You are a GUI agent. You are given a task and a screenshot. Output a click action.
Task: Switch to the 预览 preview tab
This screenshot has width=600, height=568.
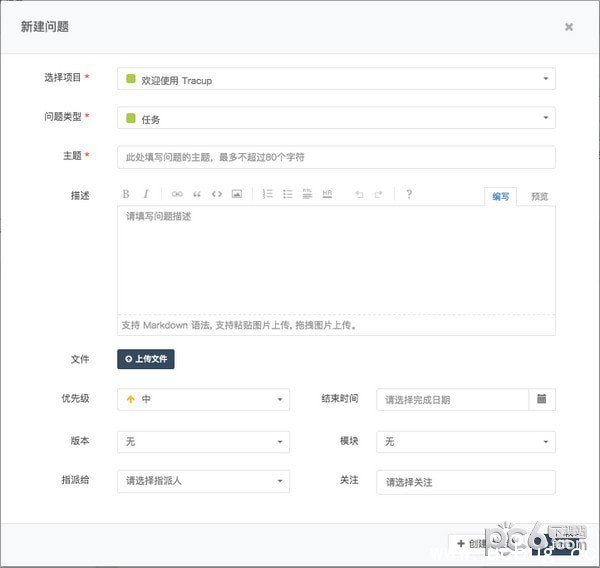point(539,196)
